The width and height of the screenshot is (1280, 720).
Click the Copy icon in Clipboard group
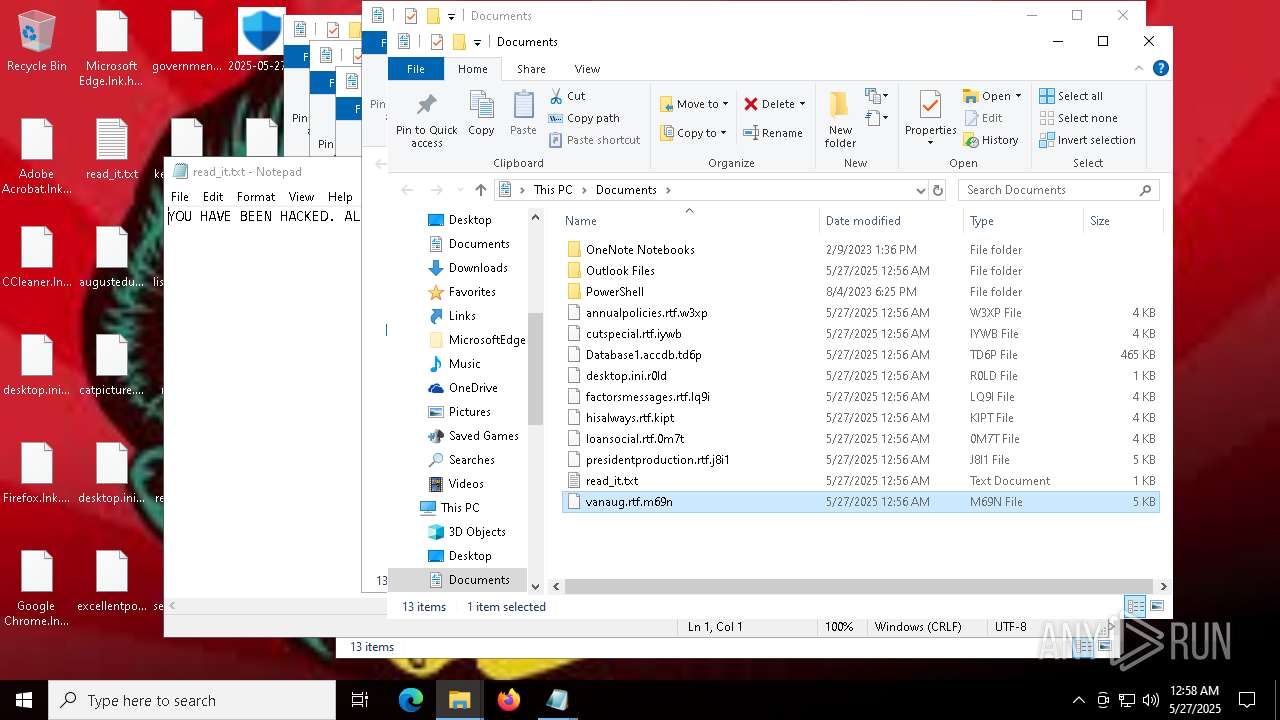481,113
